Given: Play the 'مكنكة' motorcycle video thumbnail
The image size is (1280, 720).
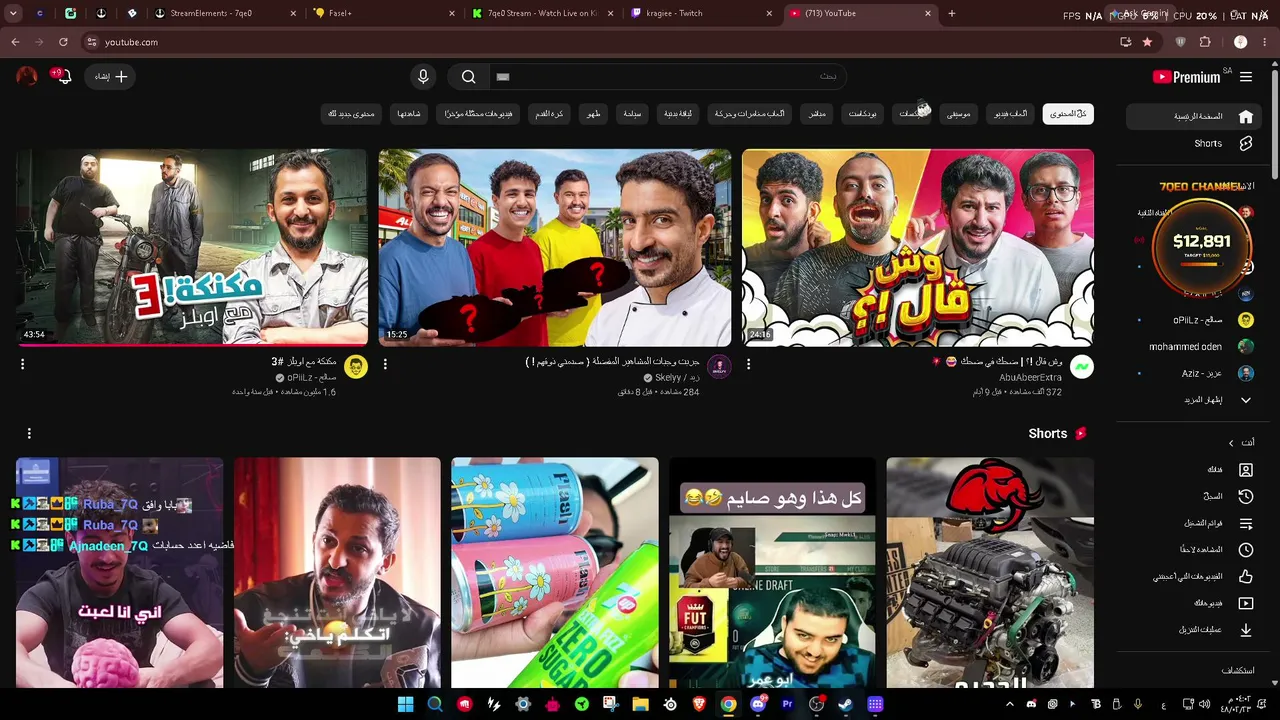Looking at the screenshot, I should [192, 248].
